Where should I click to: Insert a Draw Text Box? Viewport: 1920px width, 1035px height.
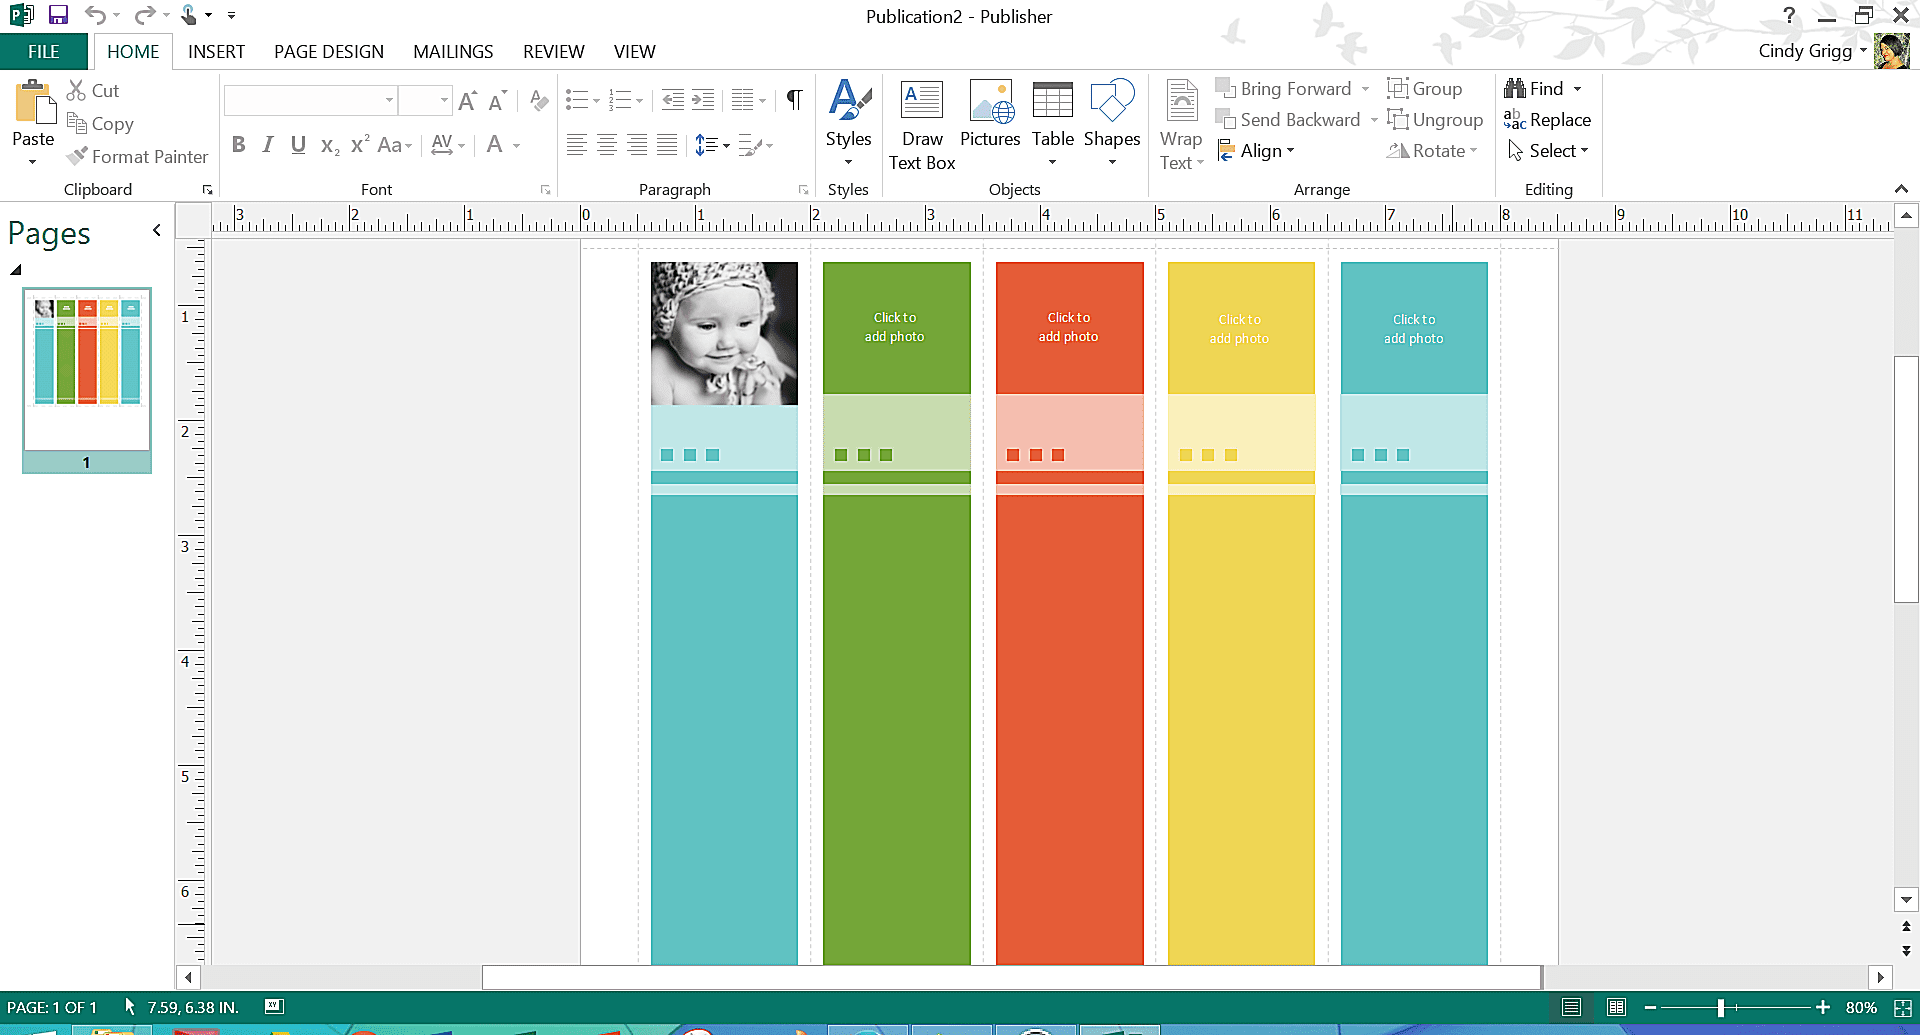(x=922, y=126)
